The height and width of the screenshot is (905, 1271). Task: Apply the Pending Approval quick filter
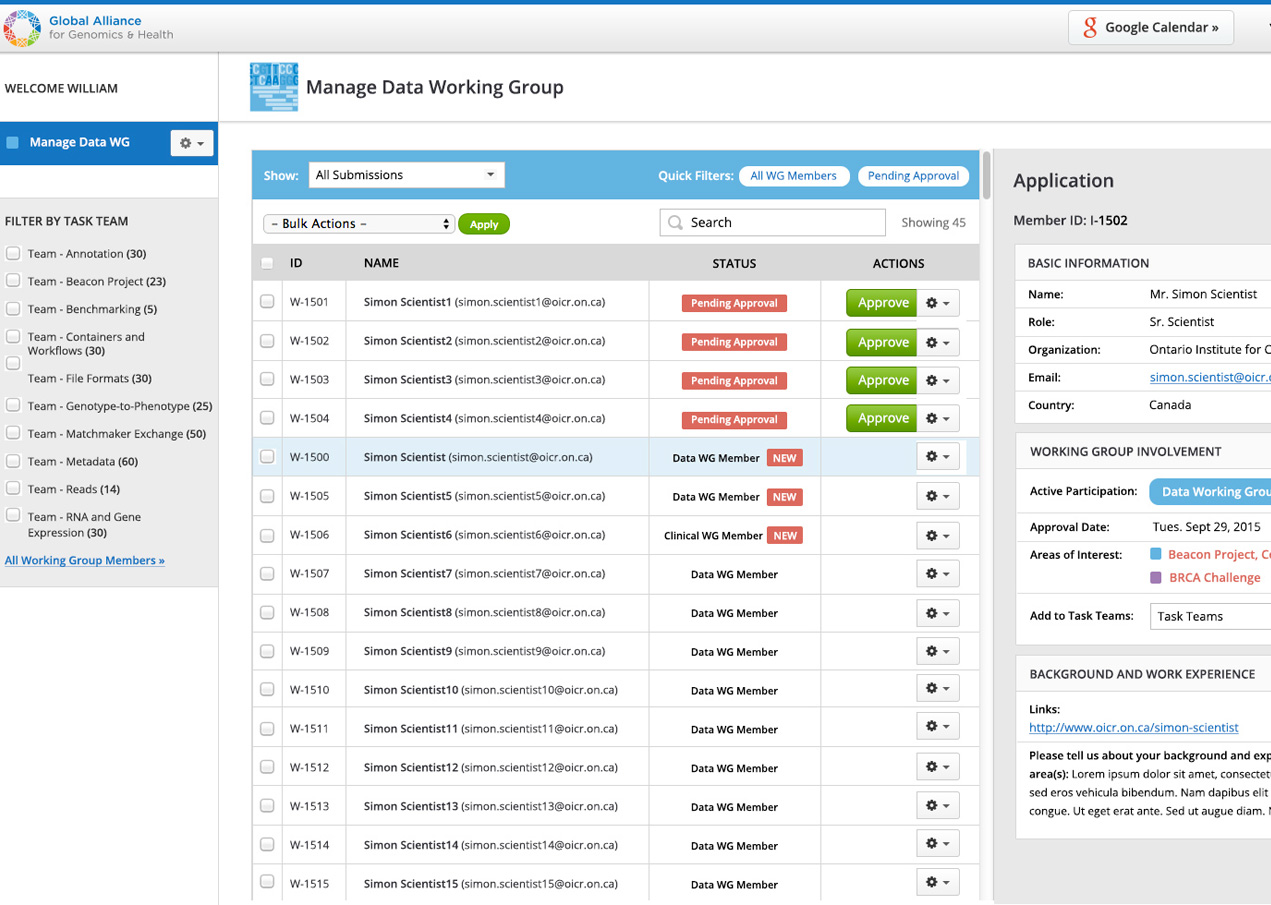pyautogui.click(x=913, y=176)
